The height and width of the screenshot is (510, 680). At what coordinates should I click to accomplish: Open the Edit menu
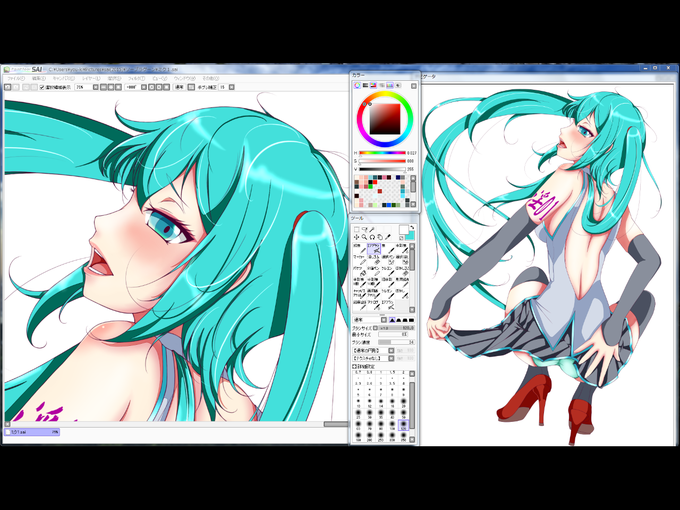pyautogui.click(x=39, y=78)
